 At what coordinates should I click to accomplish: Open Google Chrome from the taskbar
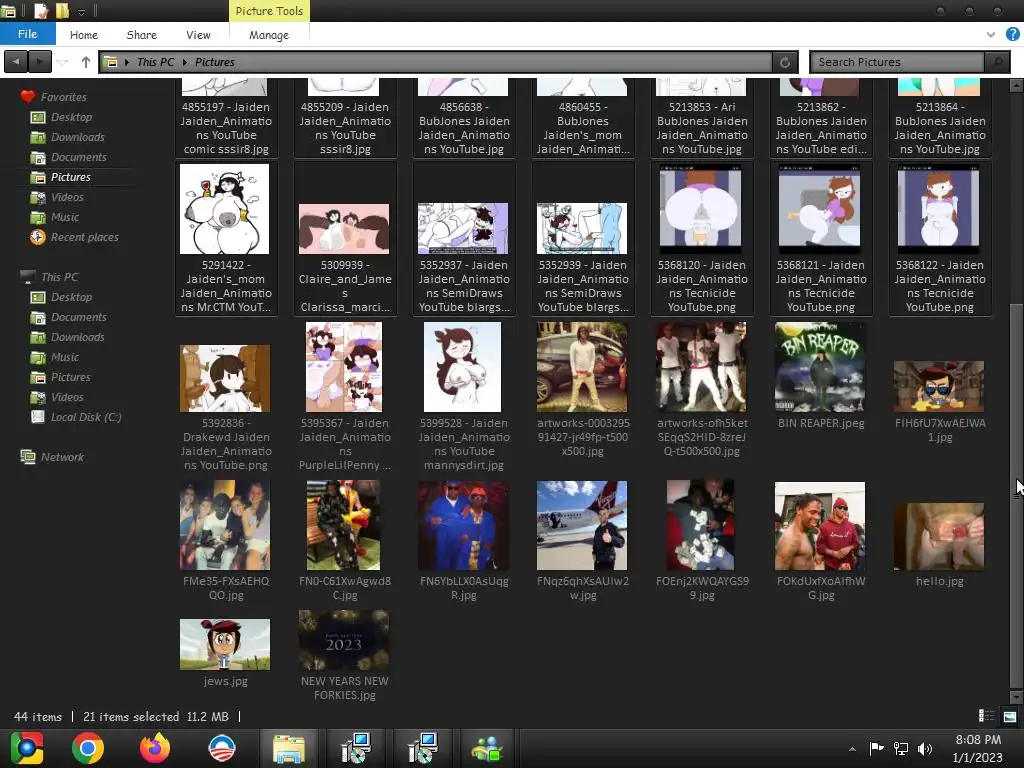[88, 748]
